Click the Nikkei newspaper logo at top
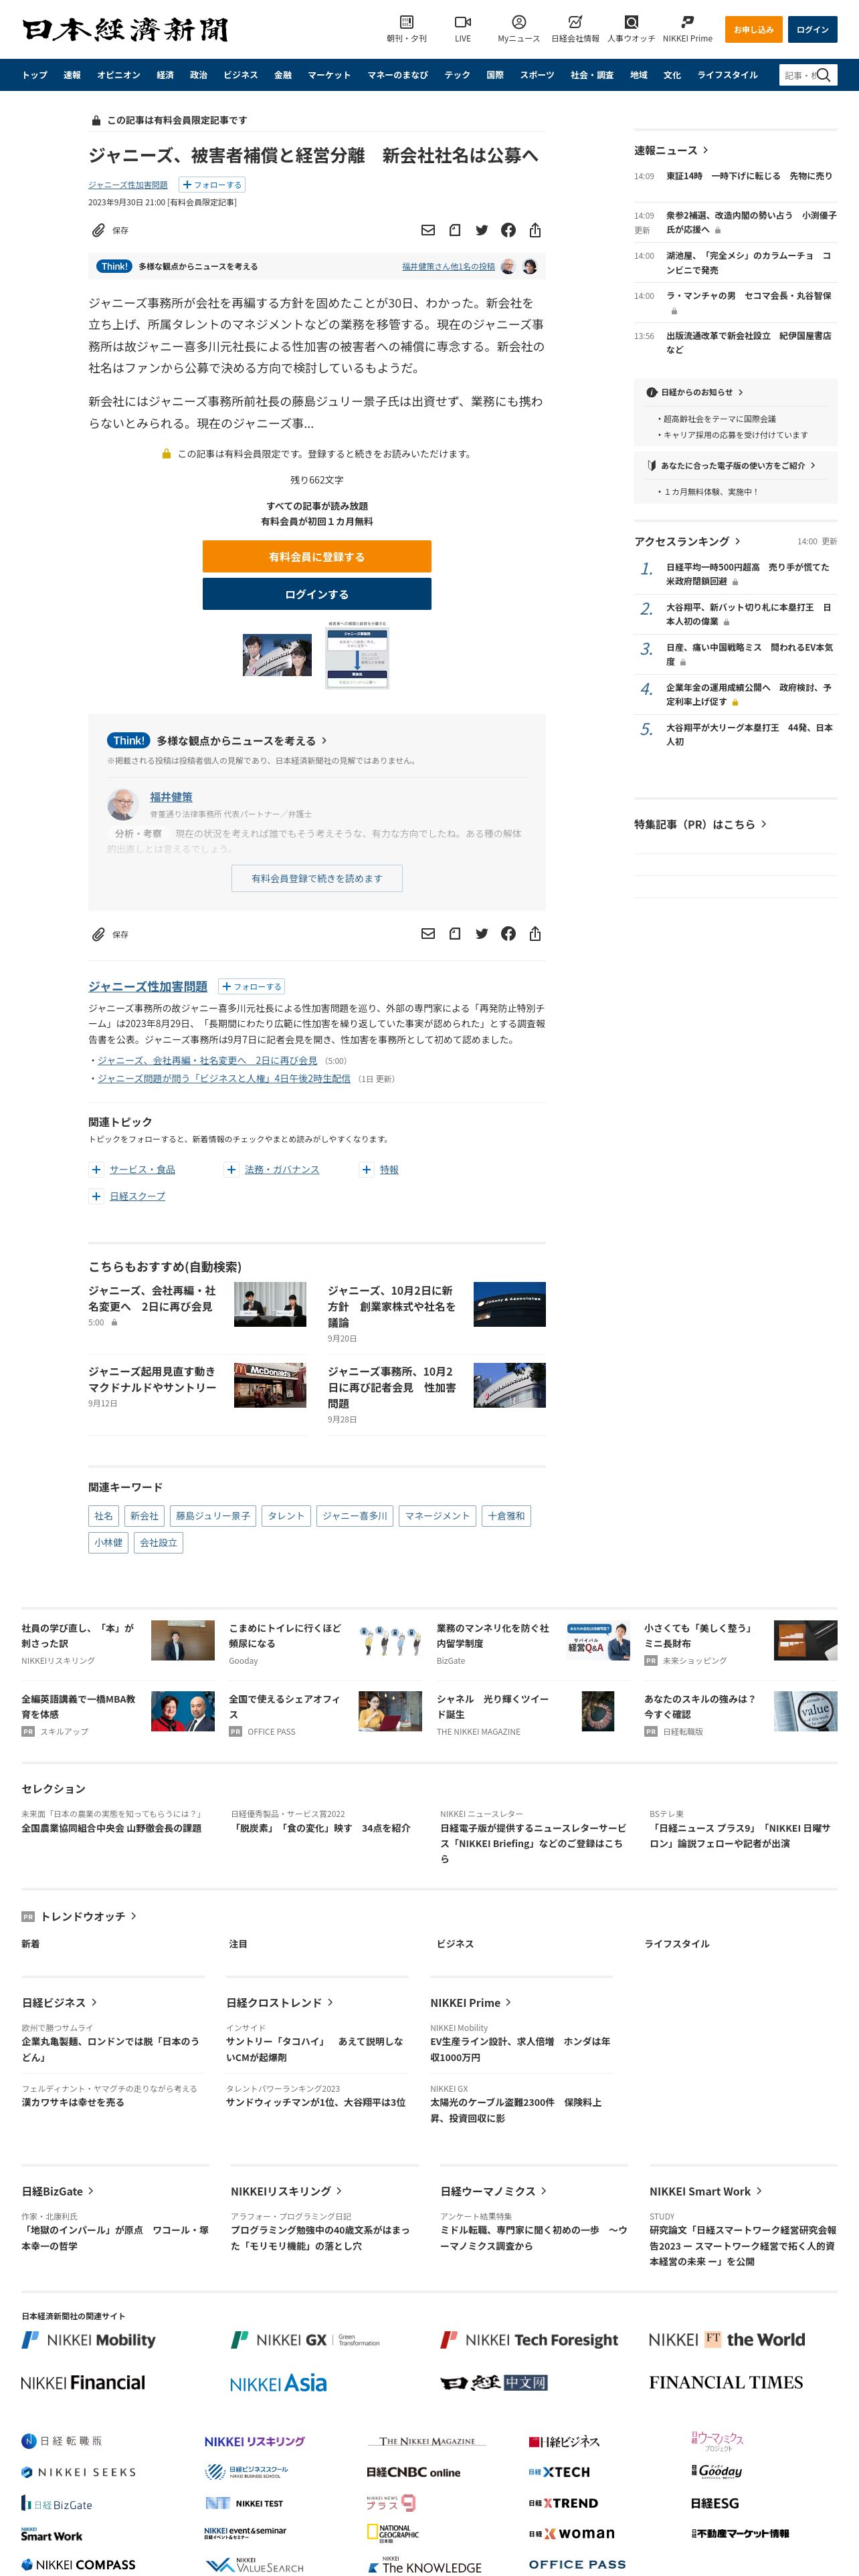The width and height of the screenshot is (859, 2576). 125,29
